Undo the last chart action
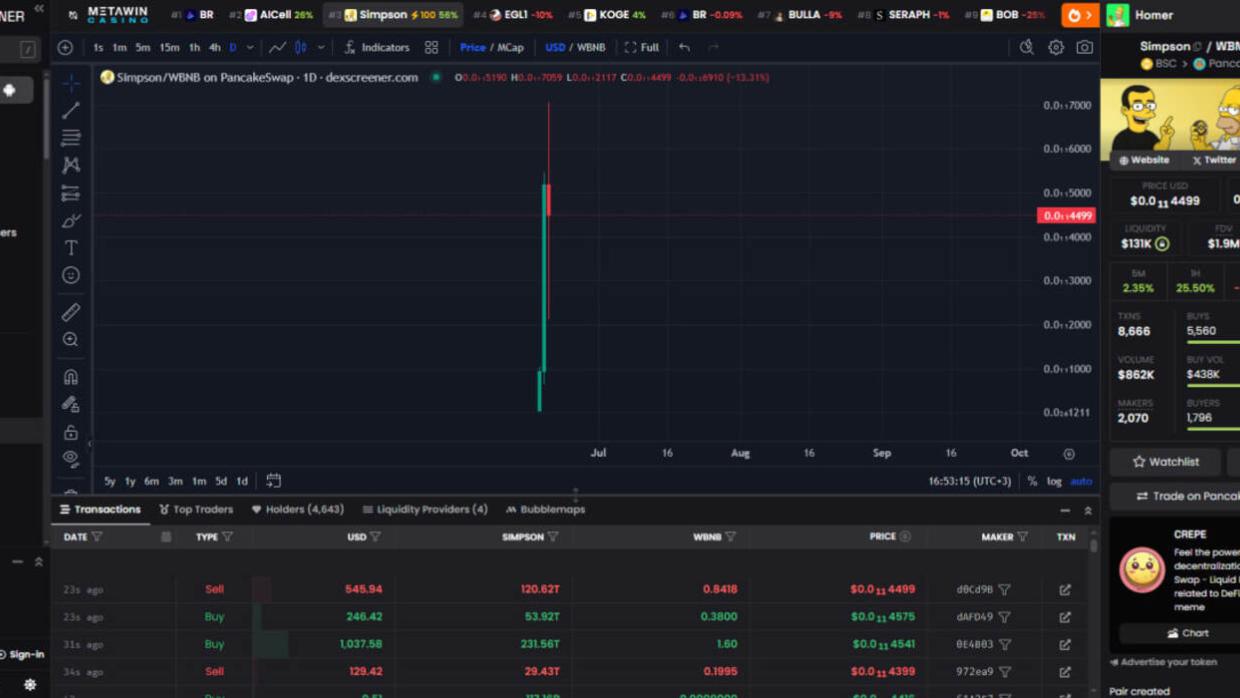The image size is (1240, 698). pos(684,47)
